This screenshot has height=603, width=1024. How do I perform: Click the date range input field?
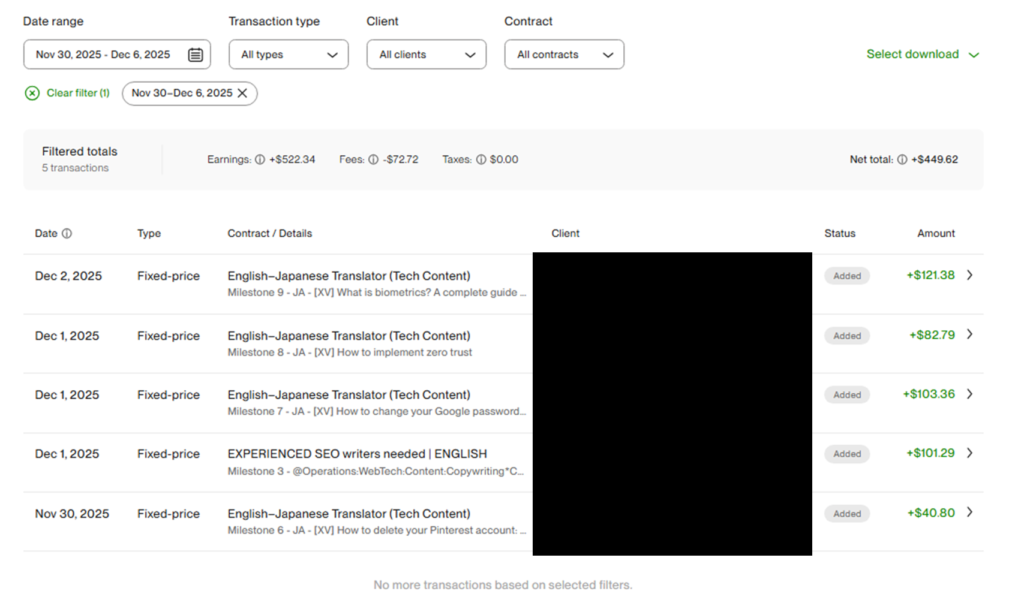click(x=103, y=55)
